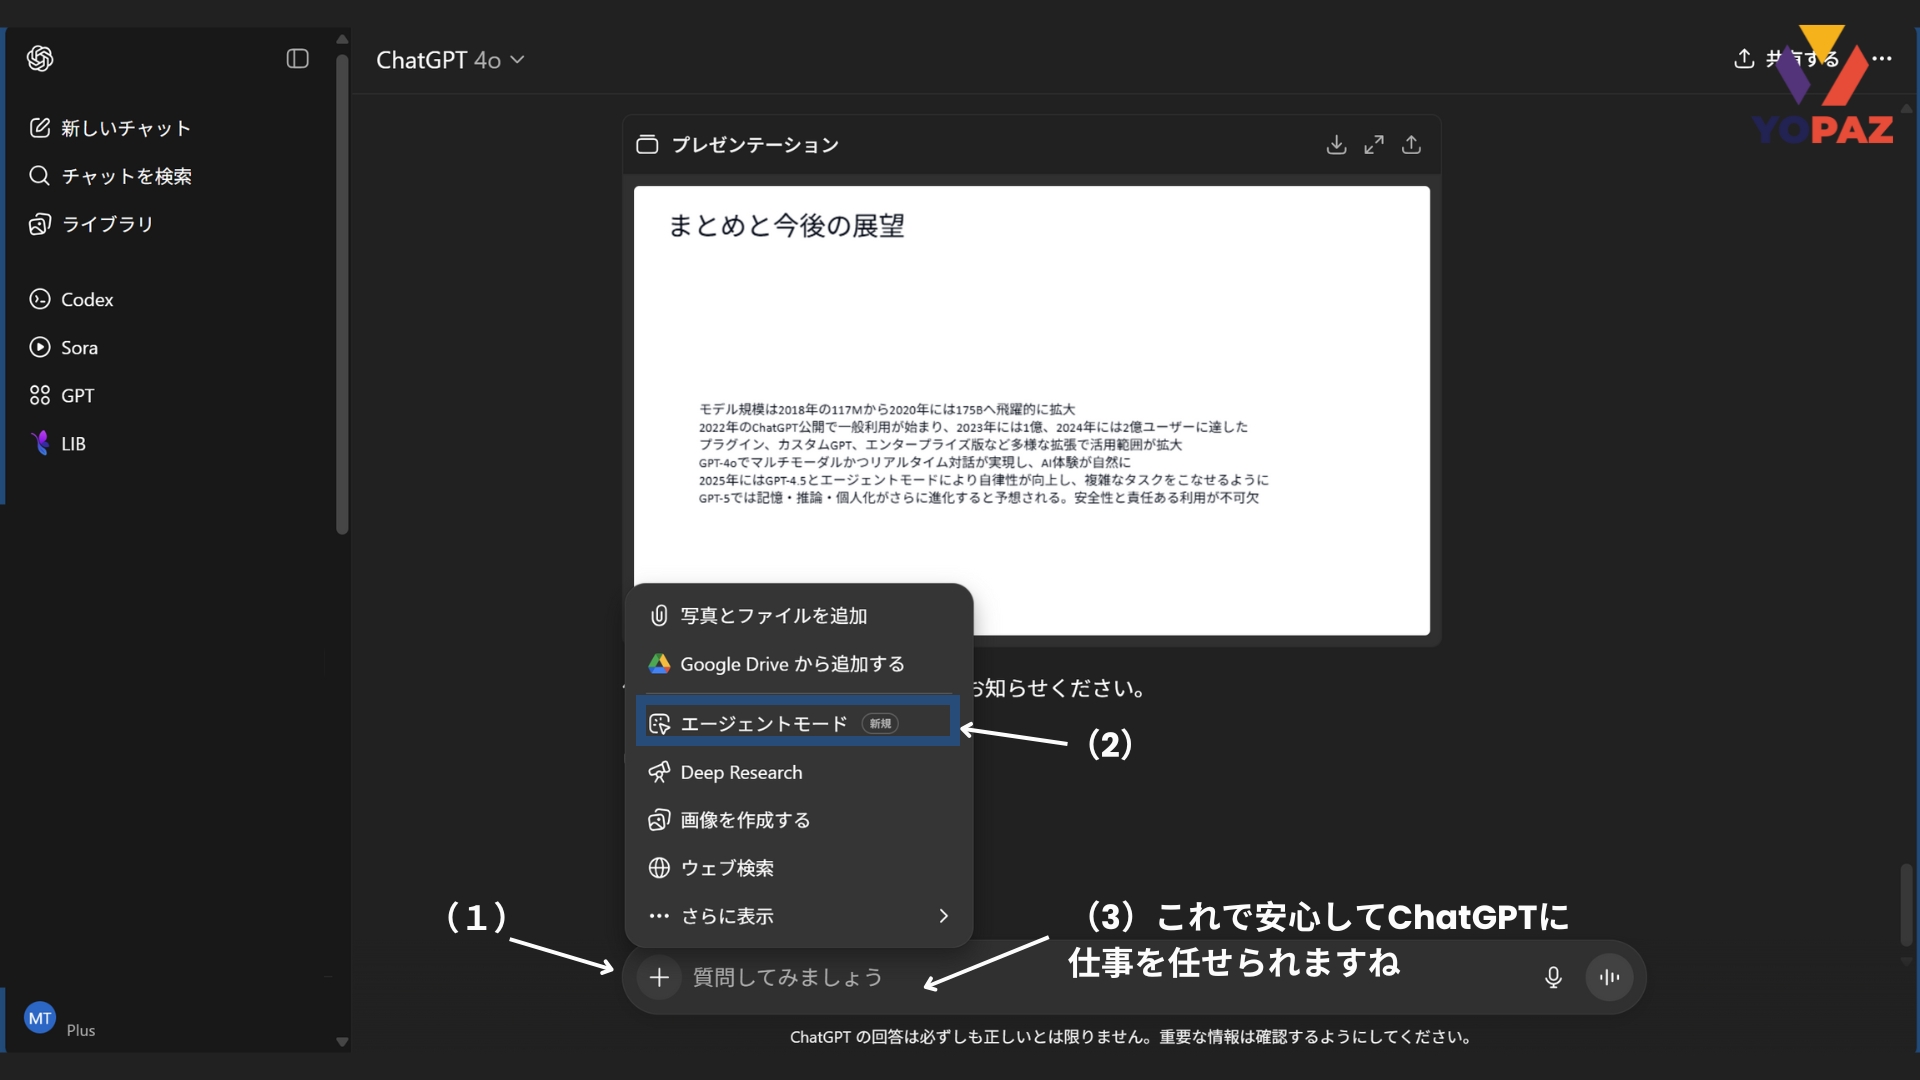
Task: Open Sora from the sidebar
Action: pos(64,347)
